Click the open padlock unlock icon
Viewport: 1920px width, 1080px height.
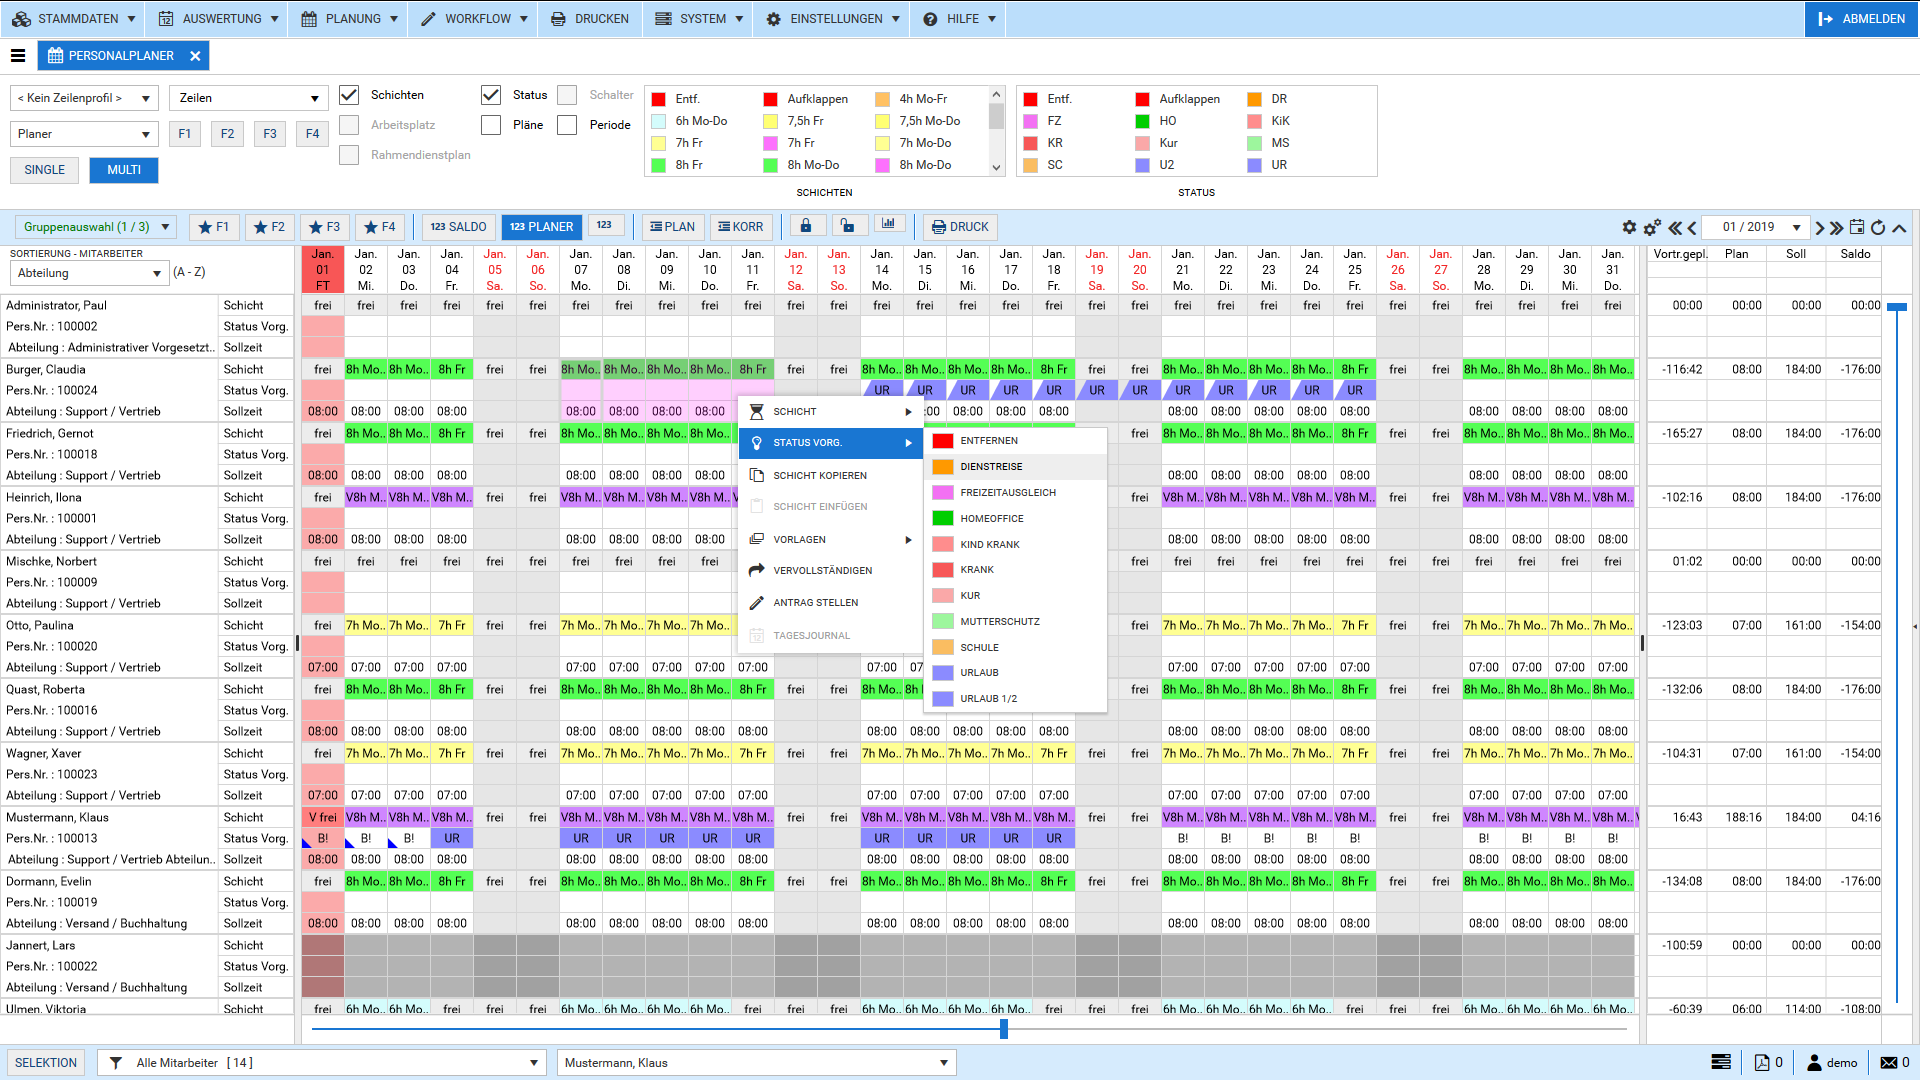point(848,226)
